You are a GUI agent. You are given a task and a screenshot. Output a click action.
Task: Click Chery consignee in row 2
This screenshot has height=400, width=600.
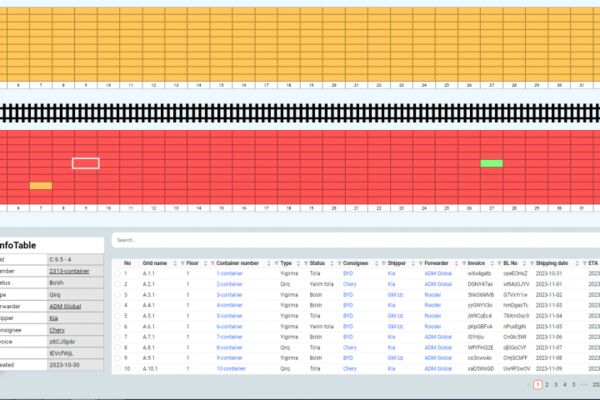point(350,284)
